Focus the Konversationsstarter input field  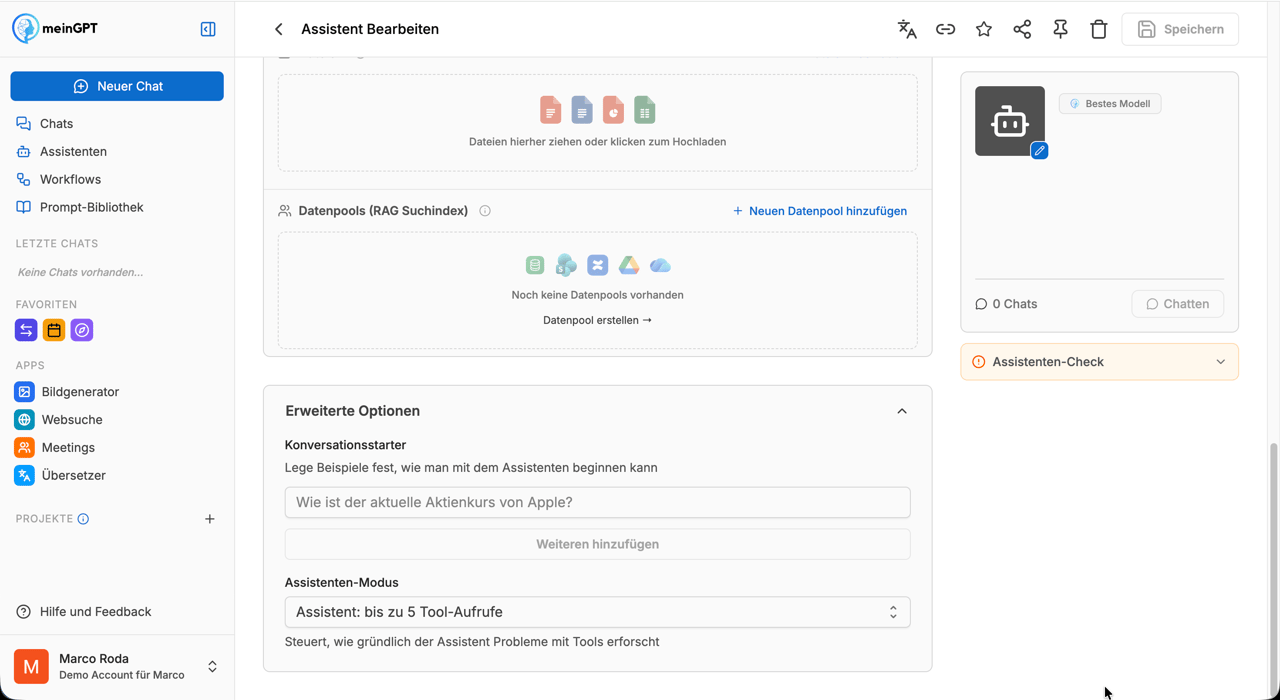(x=597, y=502)
